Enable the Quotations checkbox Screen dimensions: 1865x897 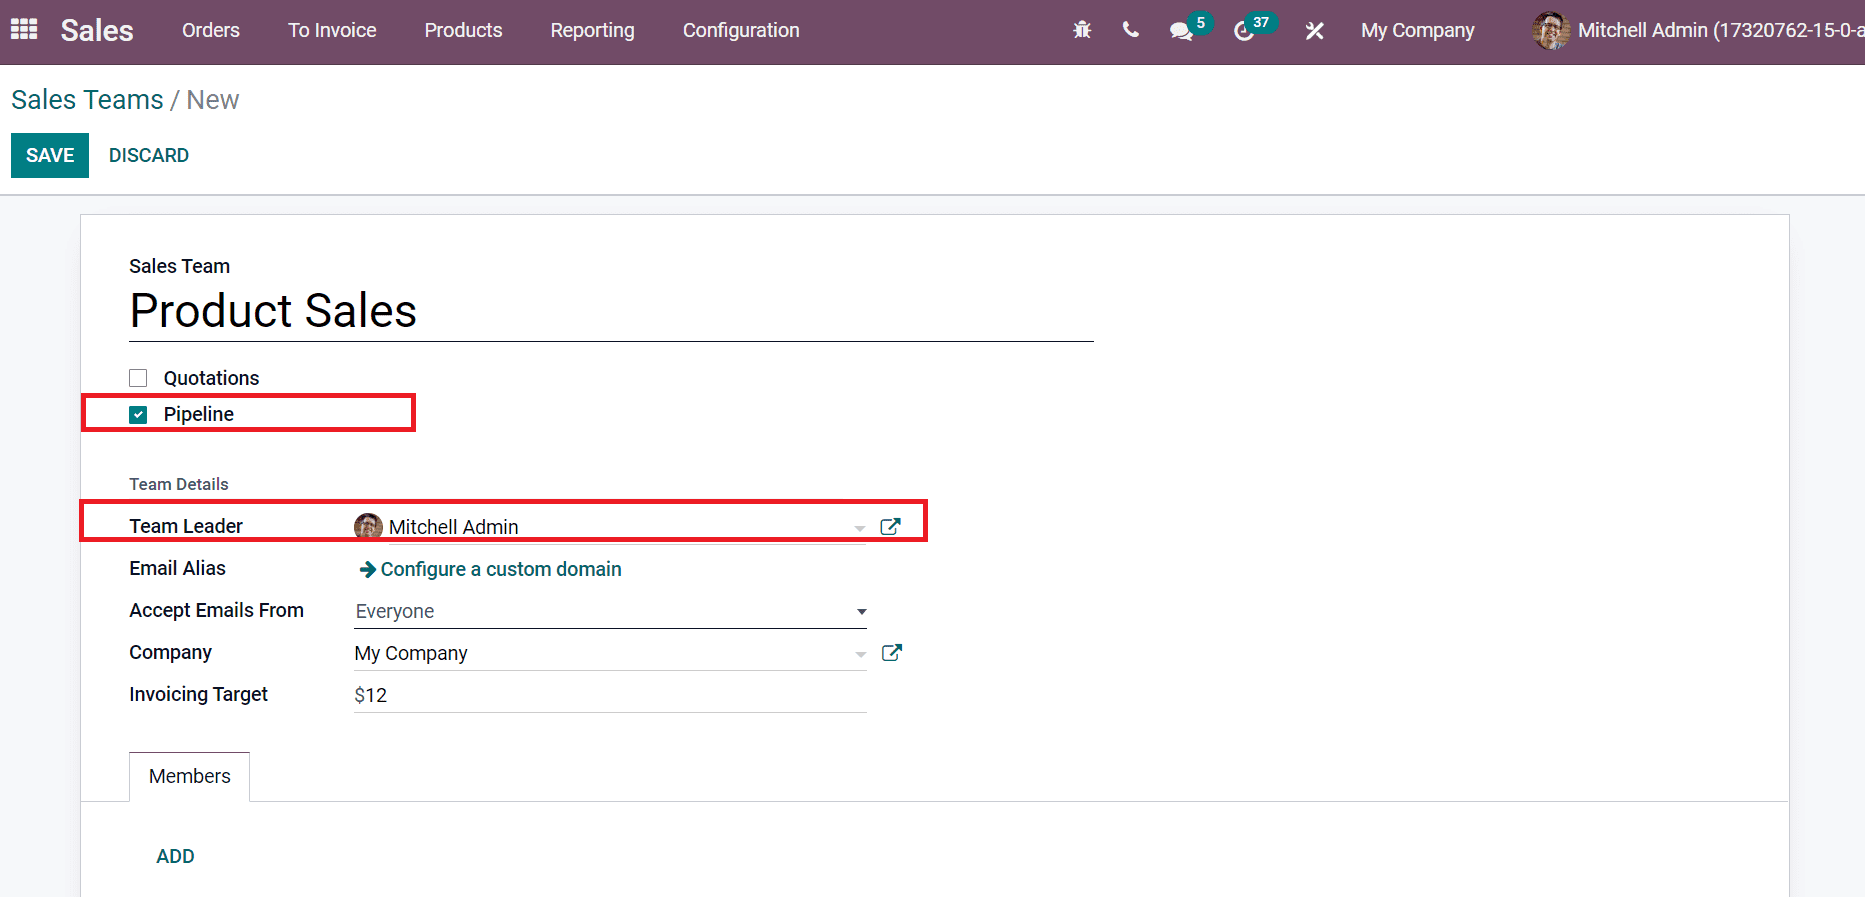click(138, 378)
